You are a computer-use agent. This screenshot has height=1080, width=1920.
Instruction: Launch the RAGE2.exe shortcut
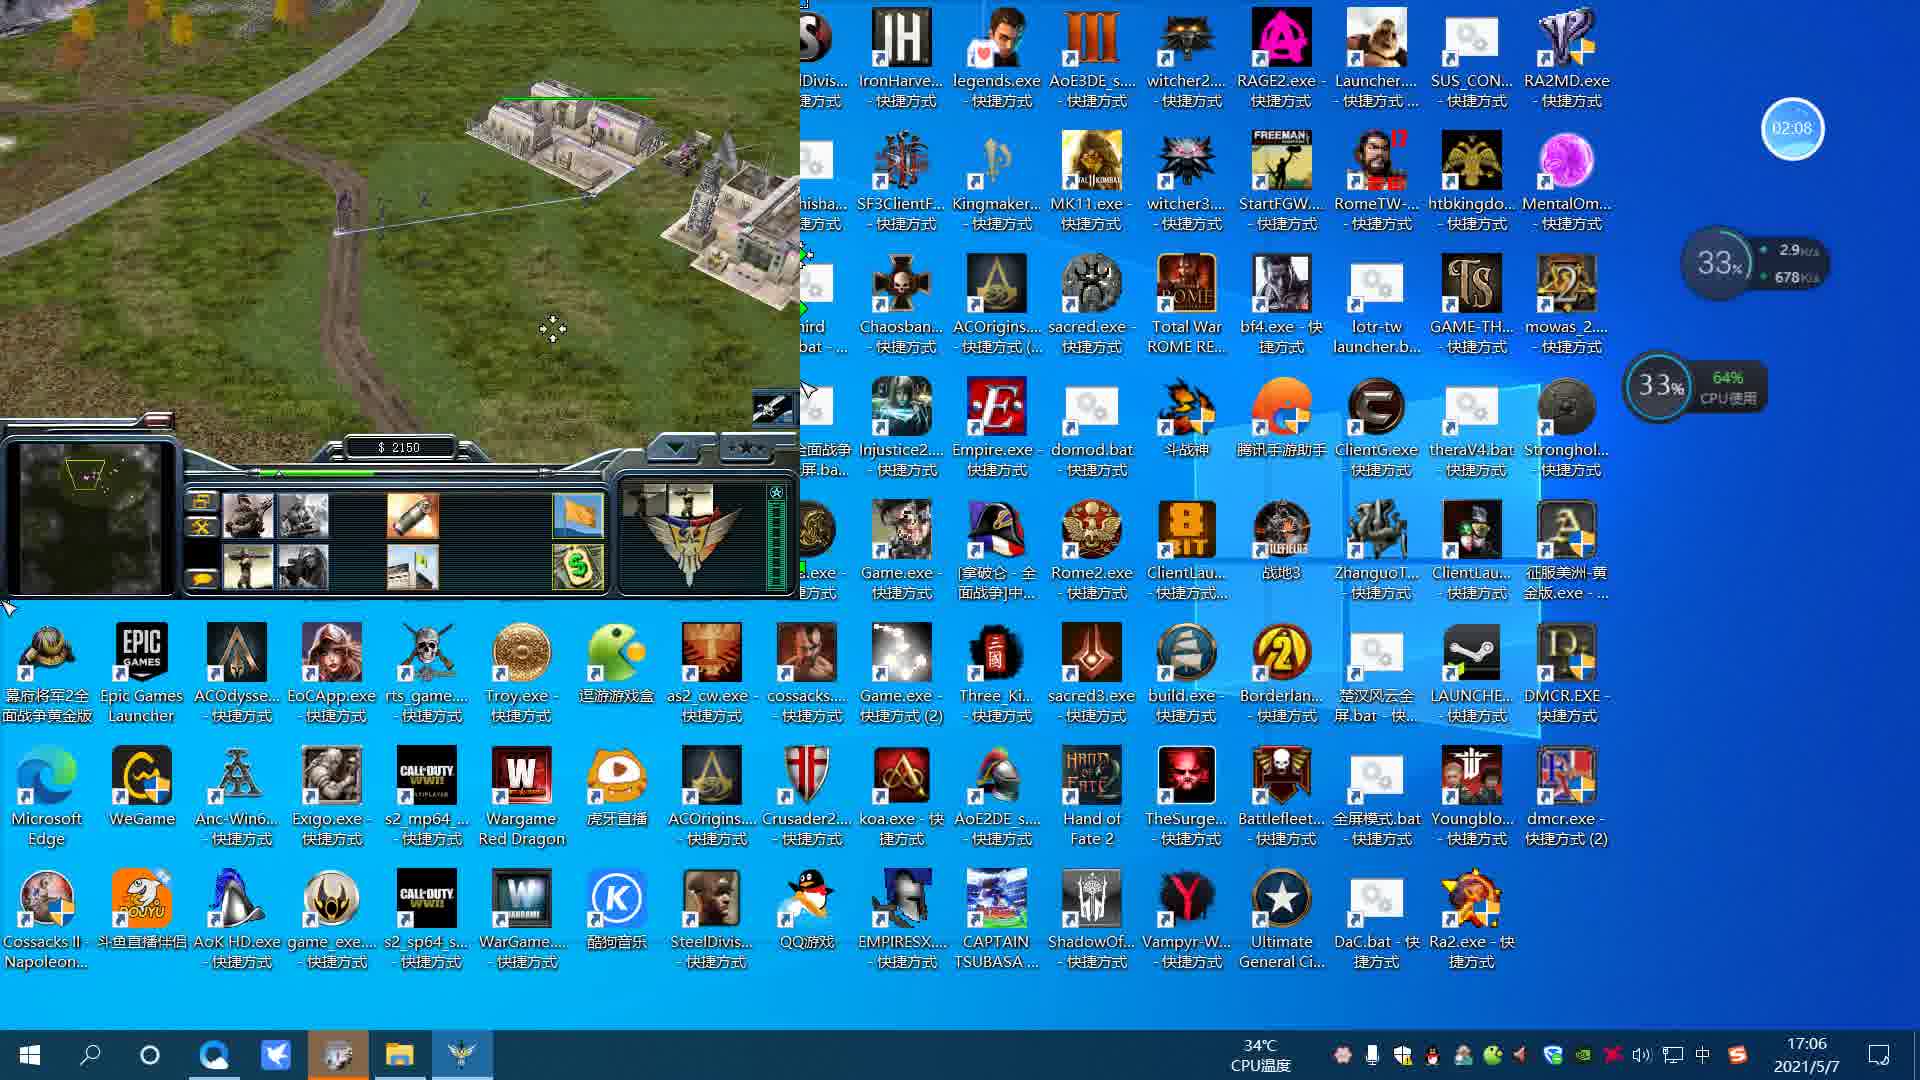point(1281,58)
